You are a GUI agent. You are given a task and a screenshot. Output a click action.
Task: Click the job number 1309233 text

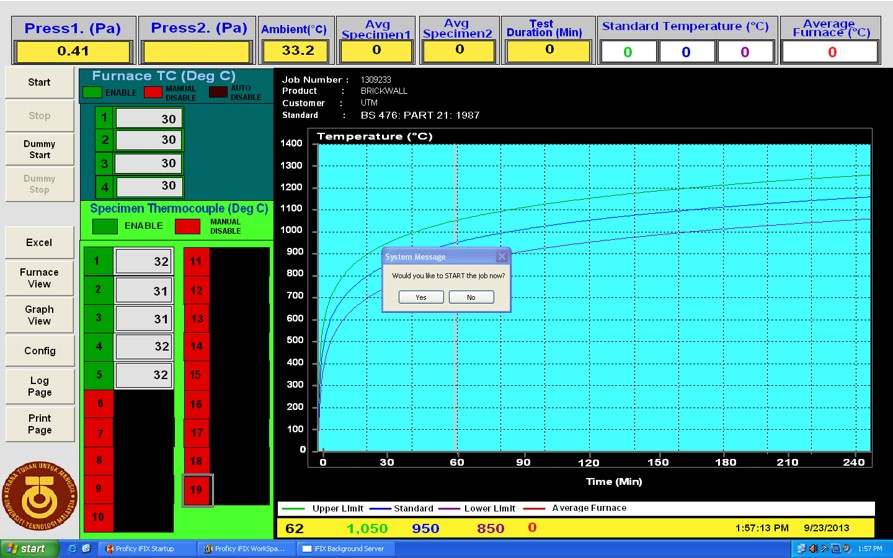pyautogui.click(x=375, y=80)
